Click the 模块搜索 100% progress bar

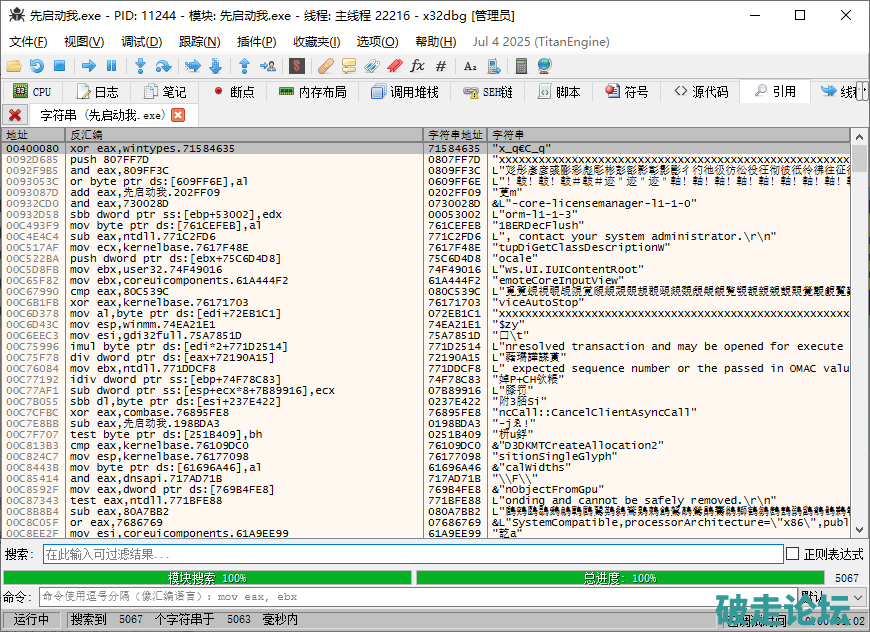[207, 578]
